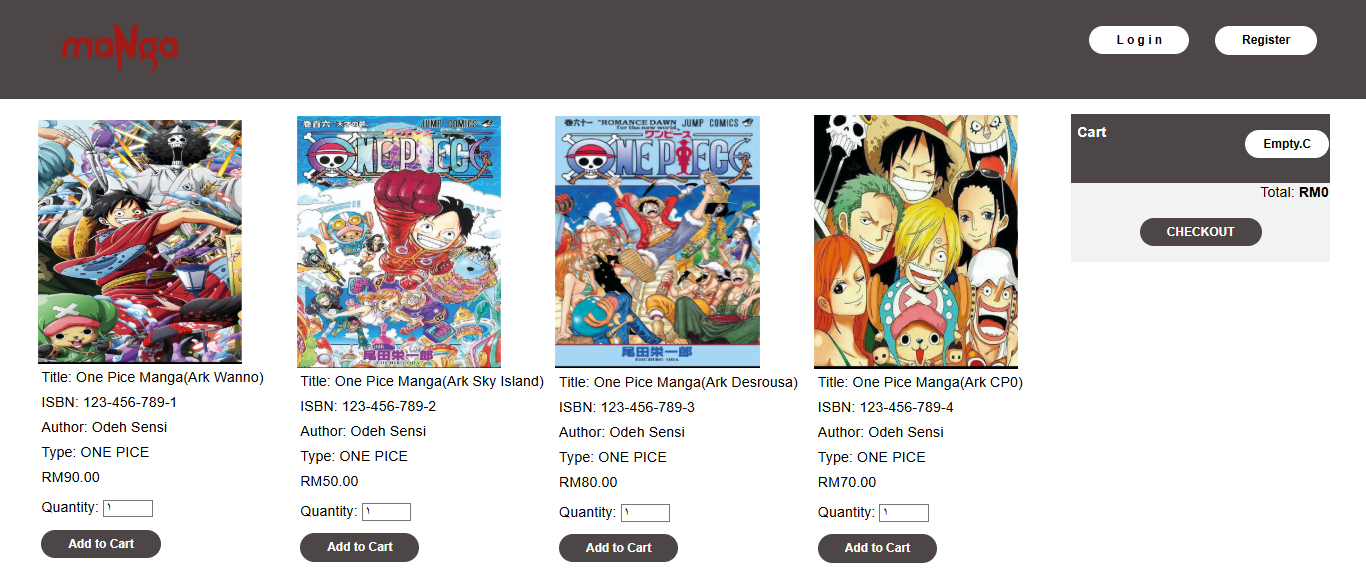
Task: Click the cart Total RM0 text
Action: click(1294, 192)
